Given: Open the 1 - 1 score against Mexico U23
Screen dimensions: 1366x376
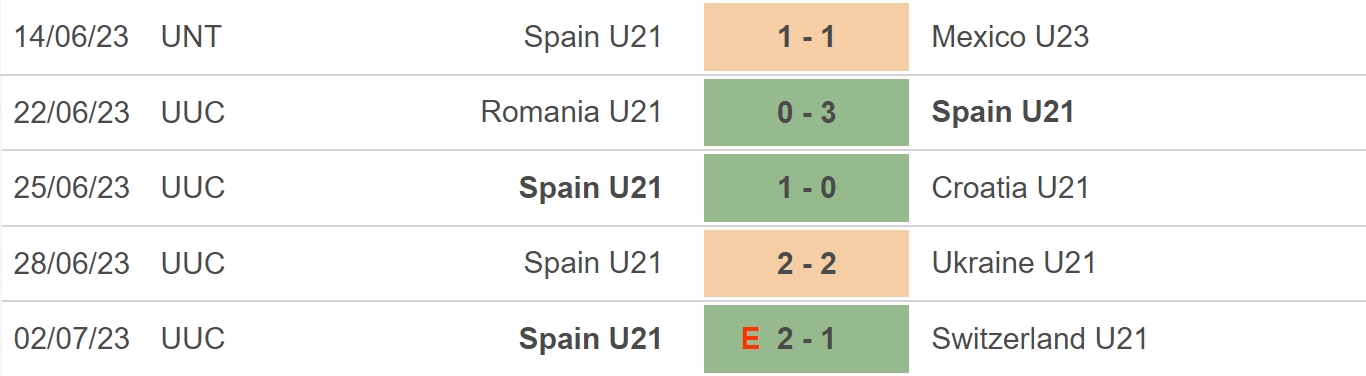Looking at the screenshot, I should (806, 37).
